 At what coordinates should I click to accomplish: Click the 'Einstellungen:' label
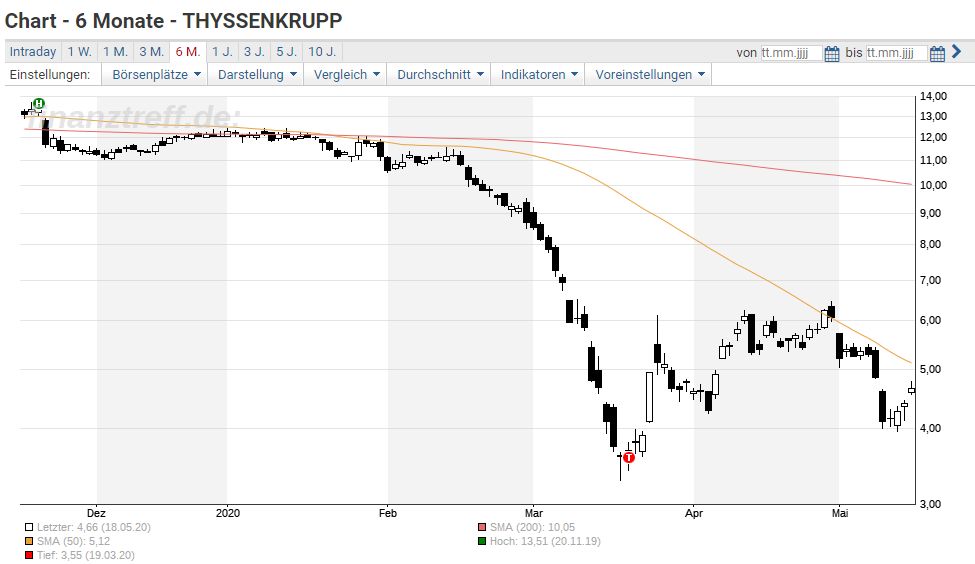point(50,75)
